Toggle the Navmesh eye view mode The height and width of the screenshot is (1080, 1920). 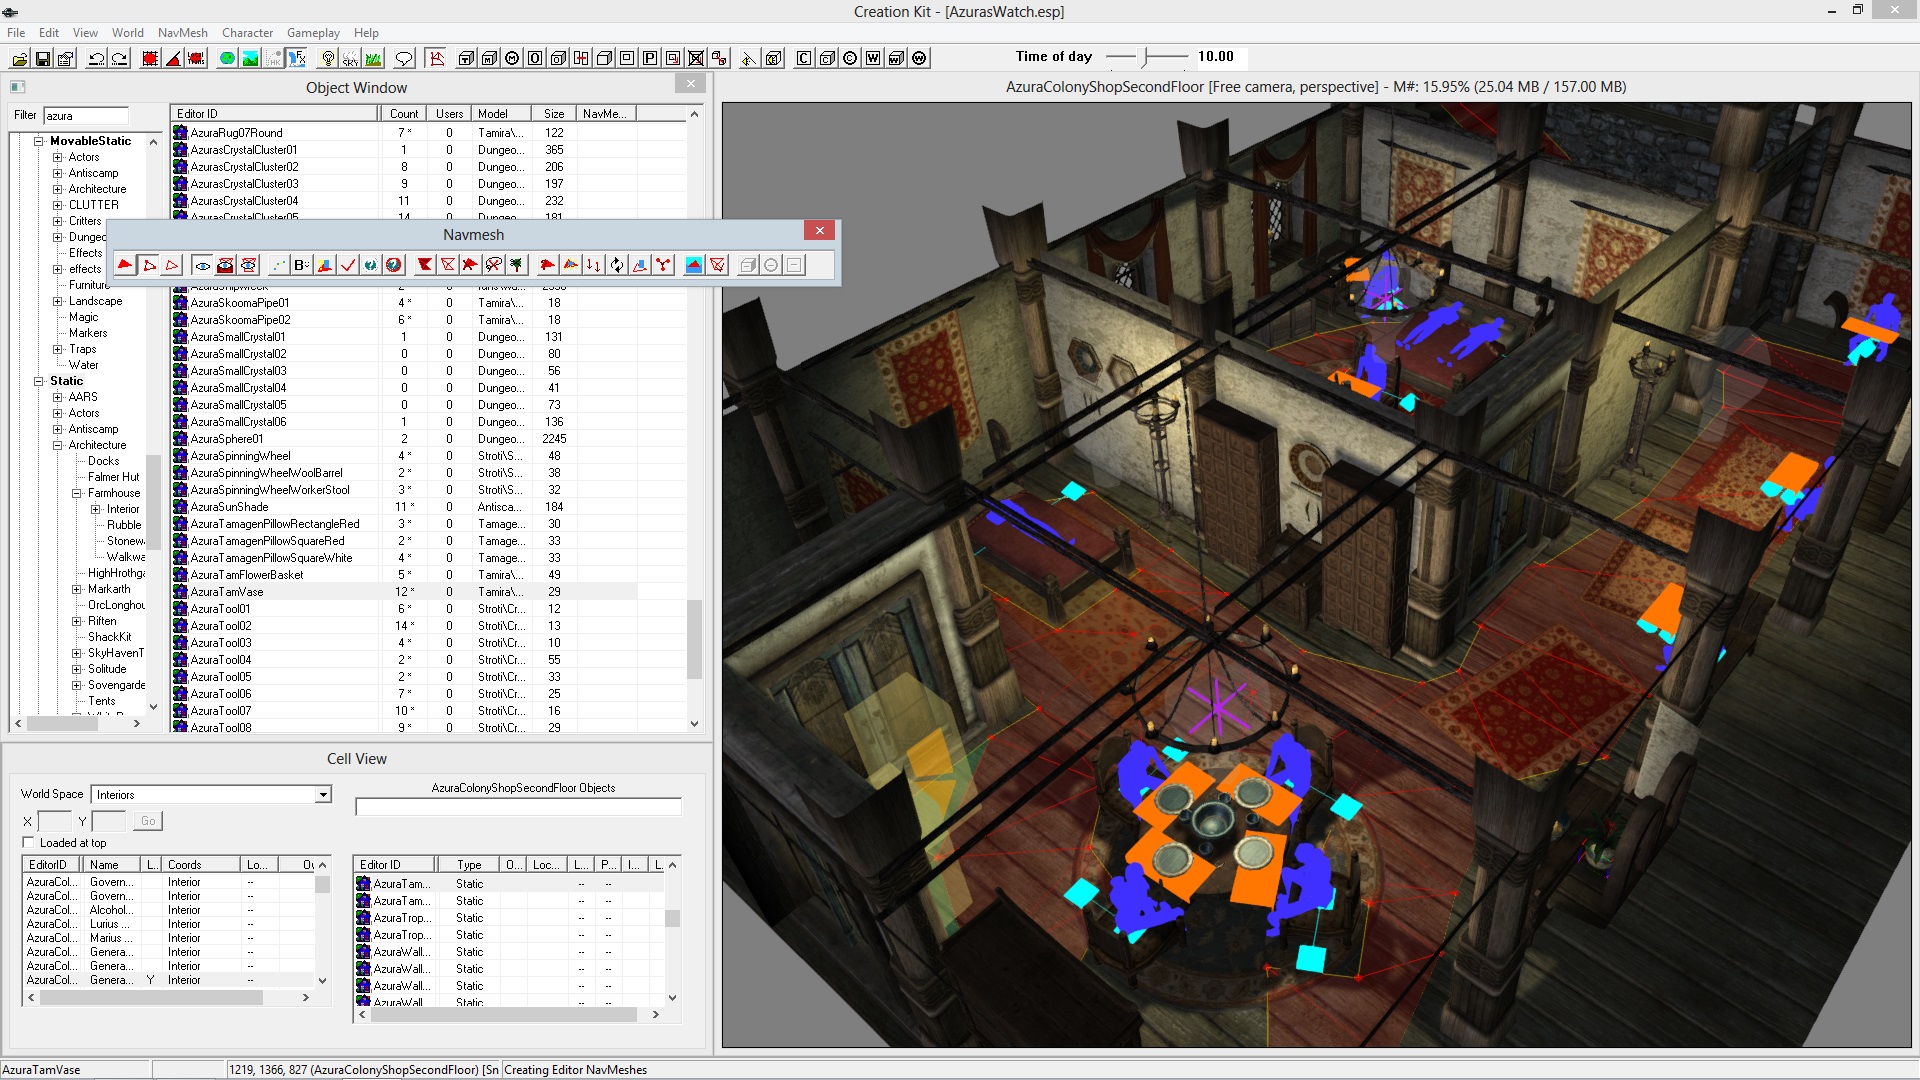point(202,265)
